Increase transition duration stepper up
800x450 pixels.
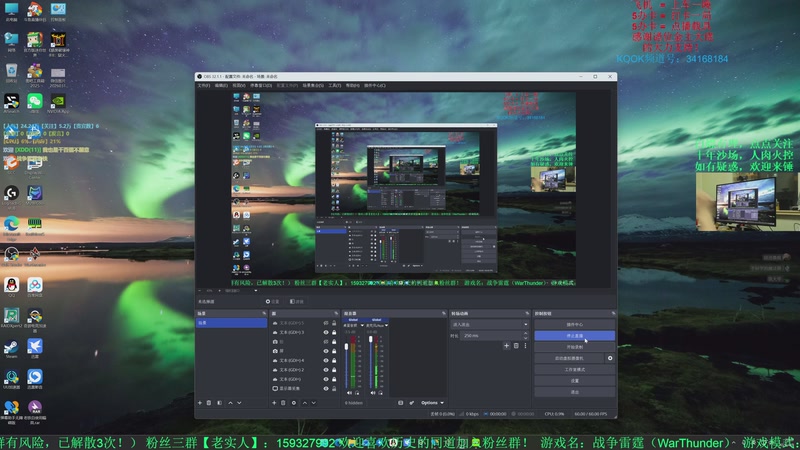(x=526, y=334)
